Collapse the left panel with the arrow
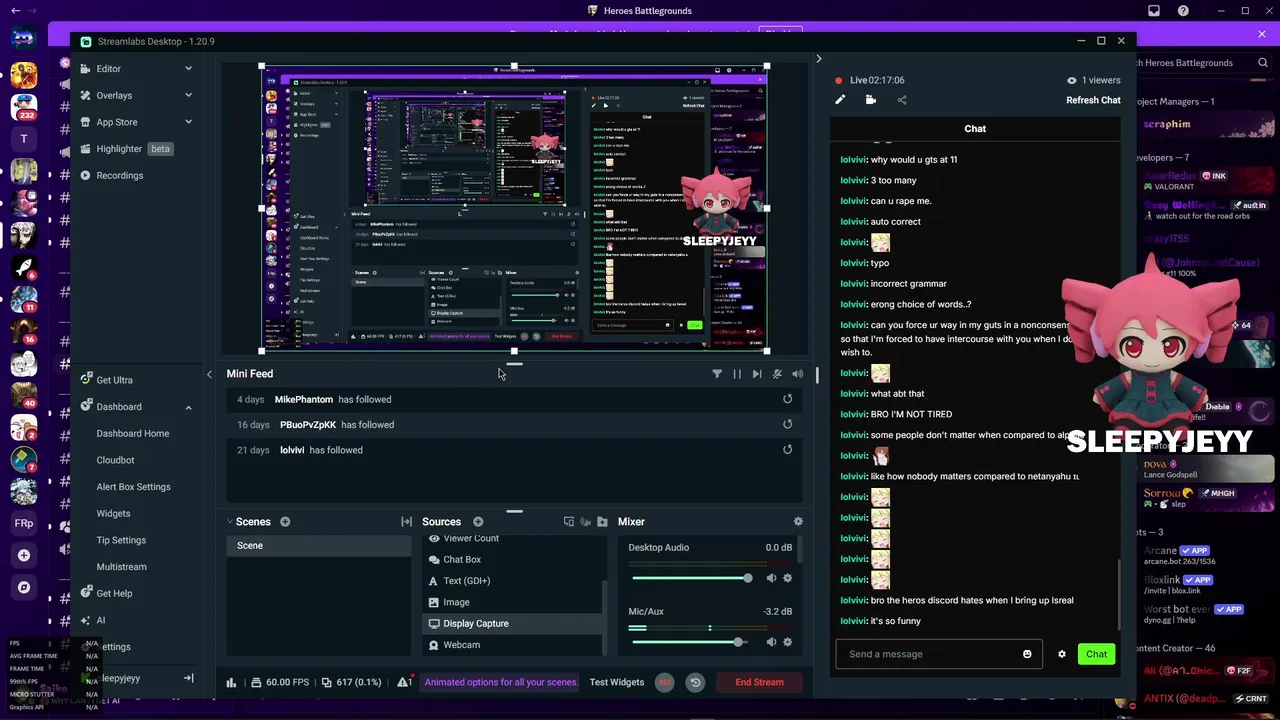The image size is (1280, 720). [x=209, y=374]
